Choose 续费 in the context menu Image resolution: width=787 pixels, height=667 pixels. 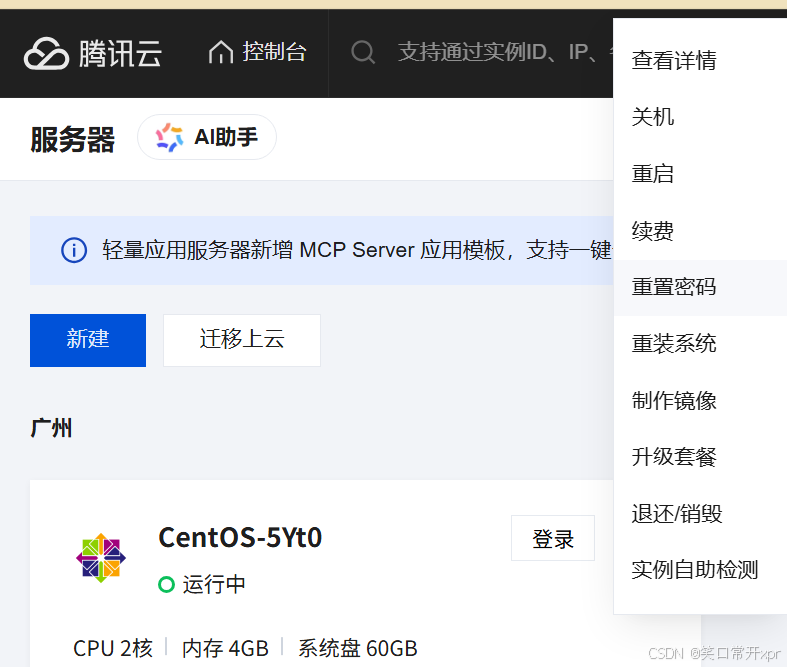[653, 231]
